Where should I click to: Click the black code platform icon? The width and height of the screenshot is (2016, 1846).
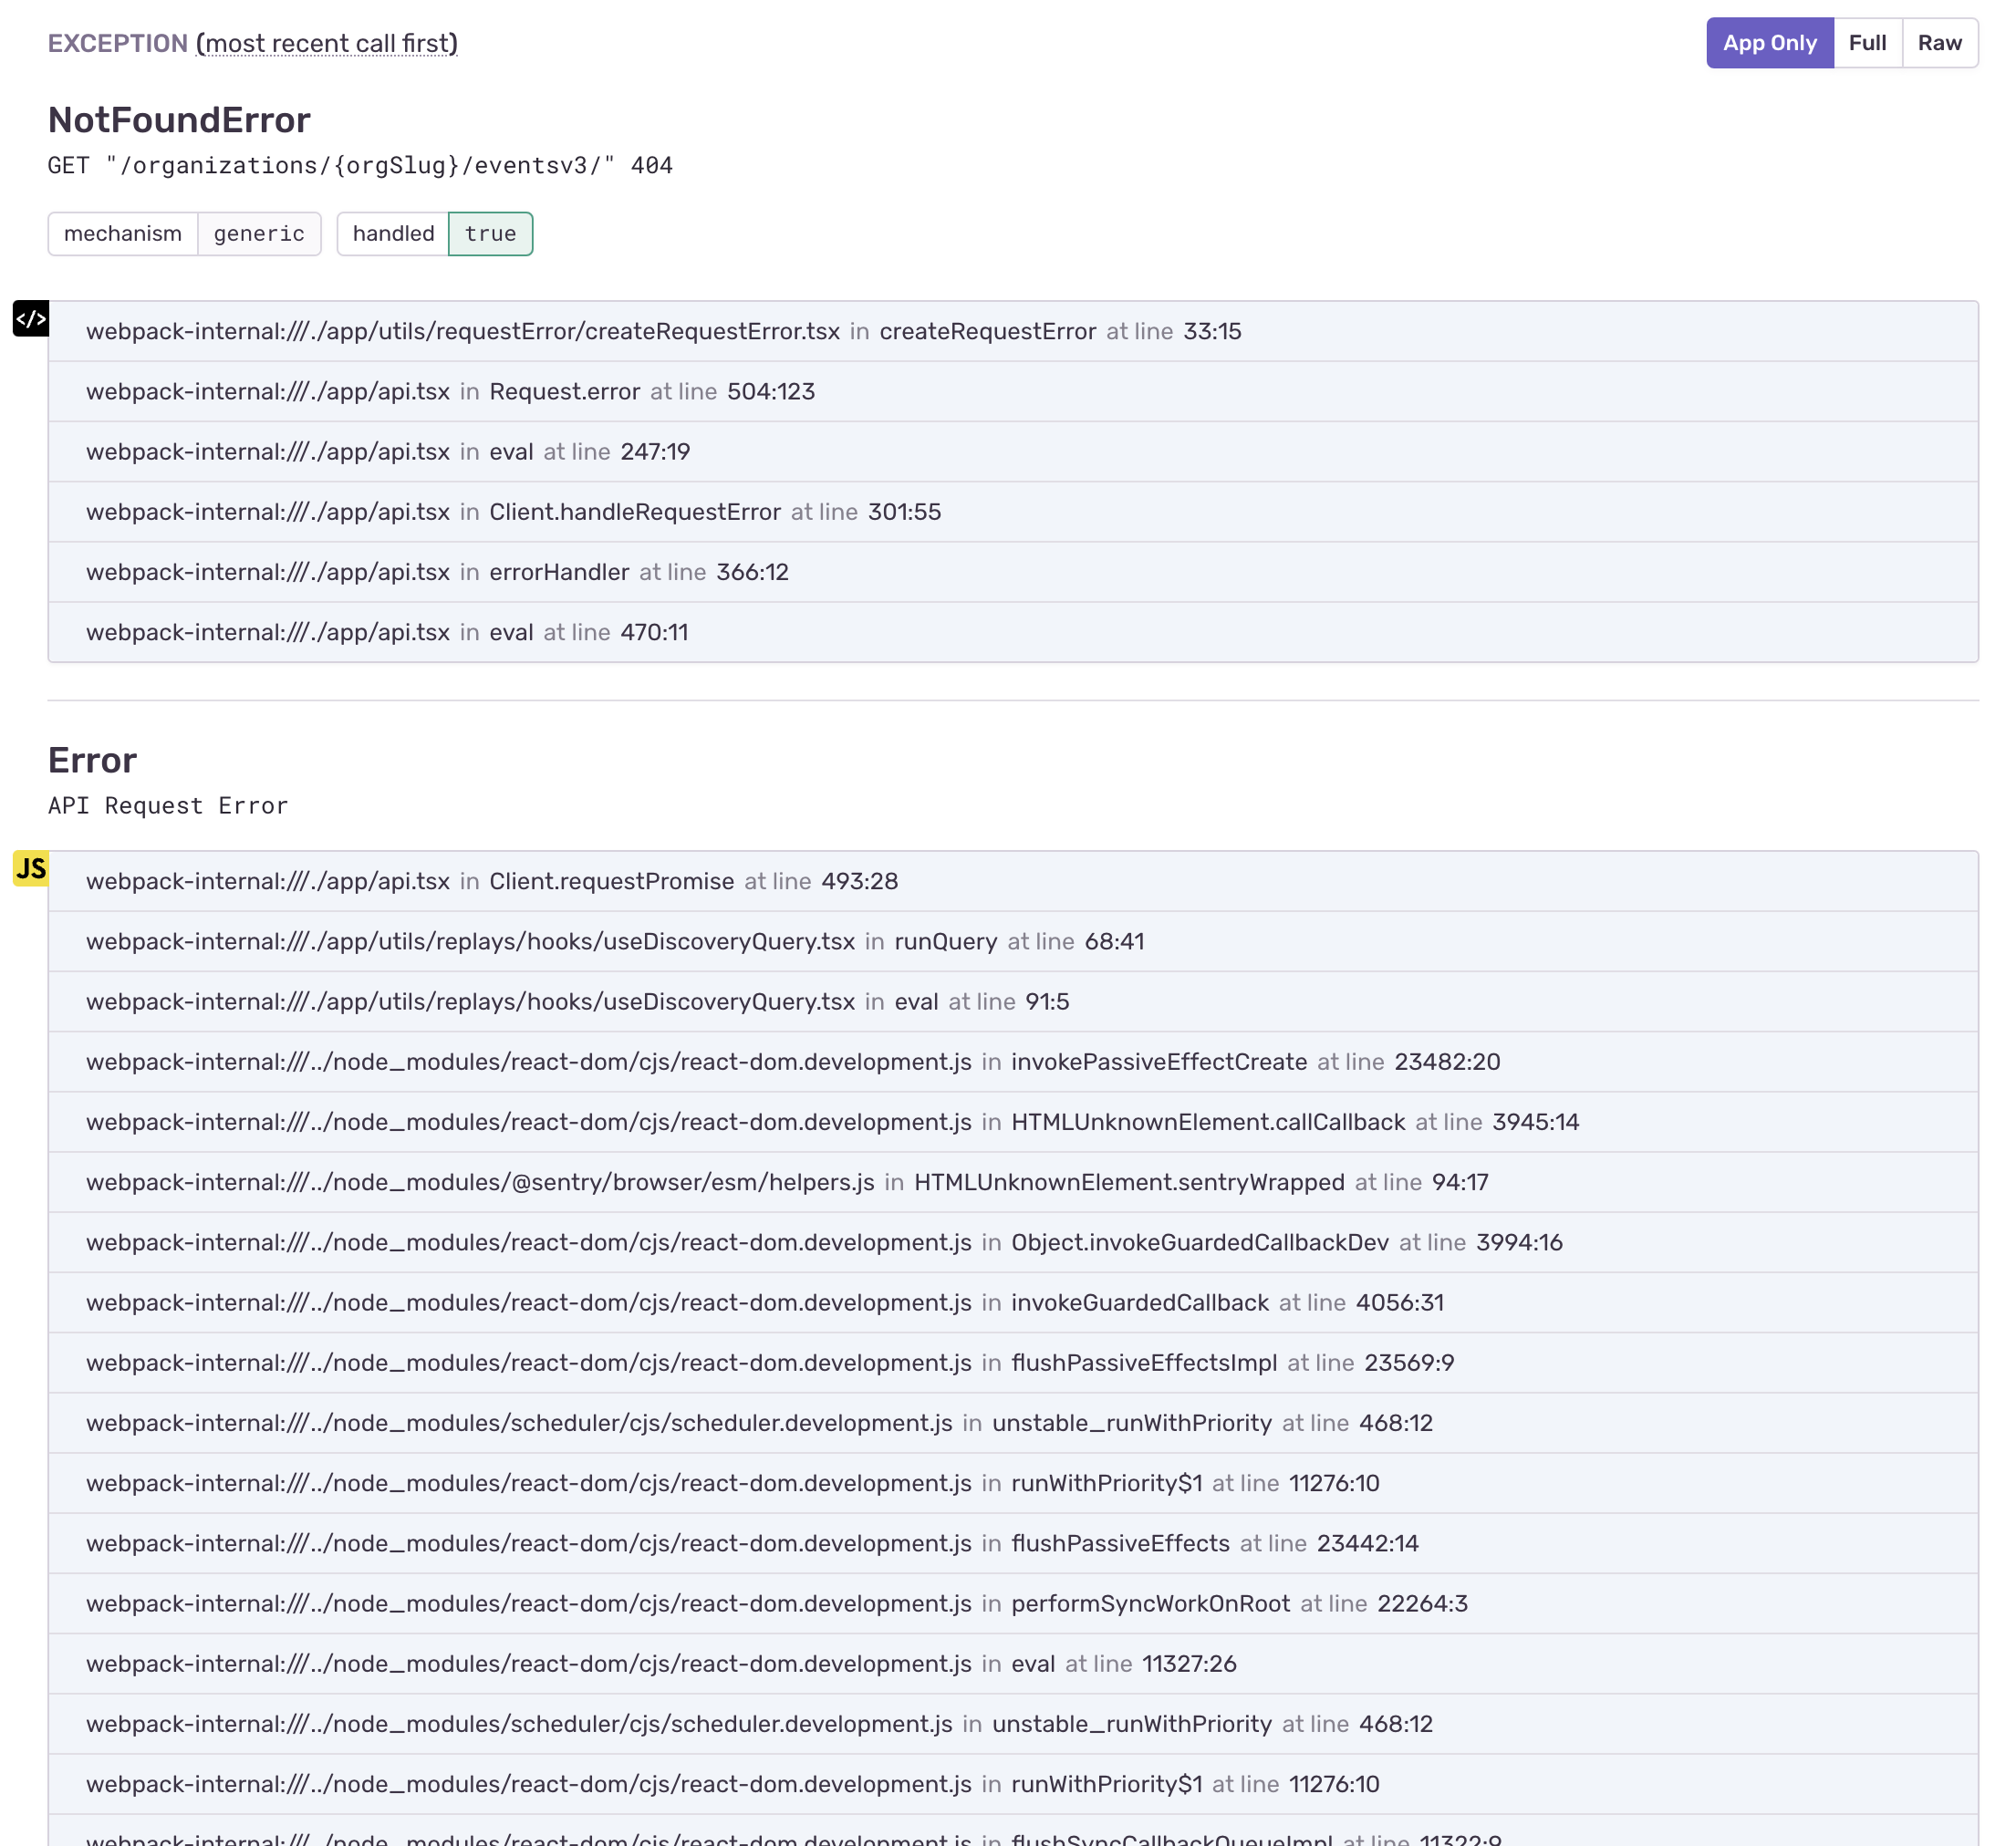[x=31, y=319]
